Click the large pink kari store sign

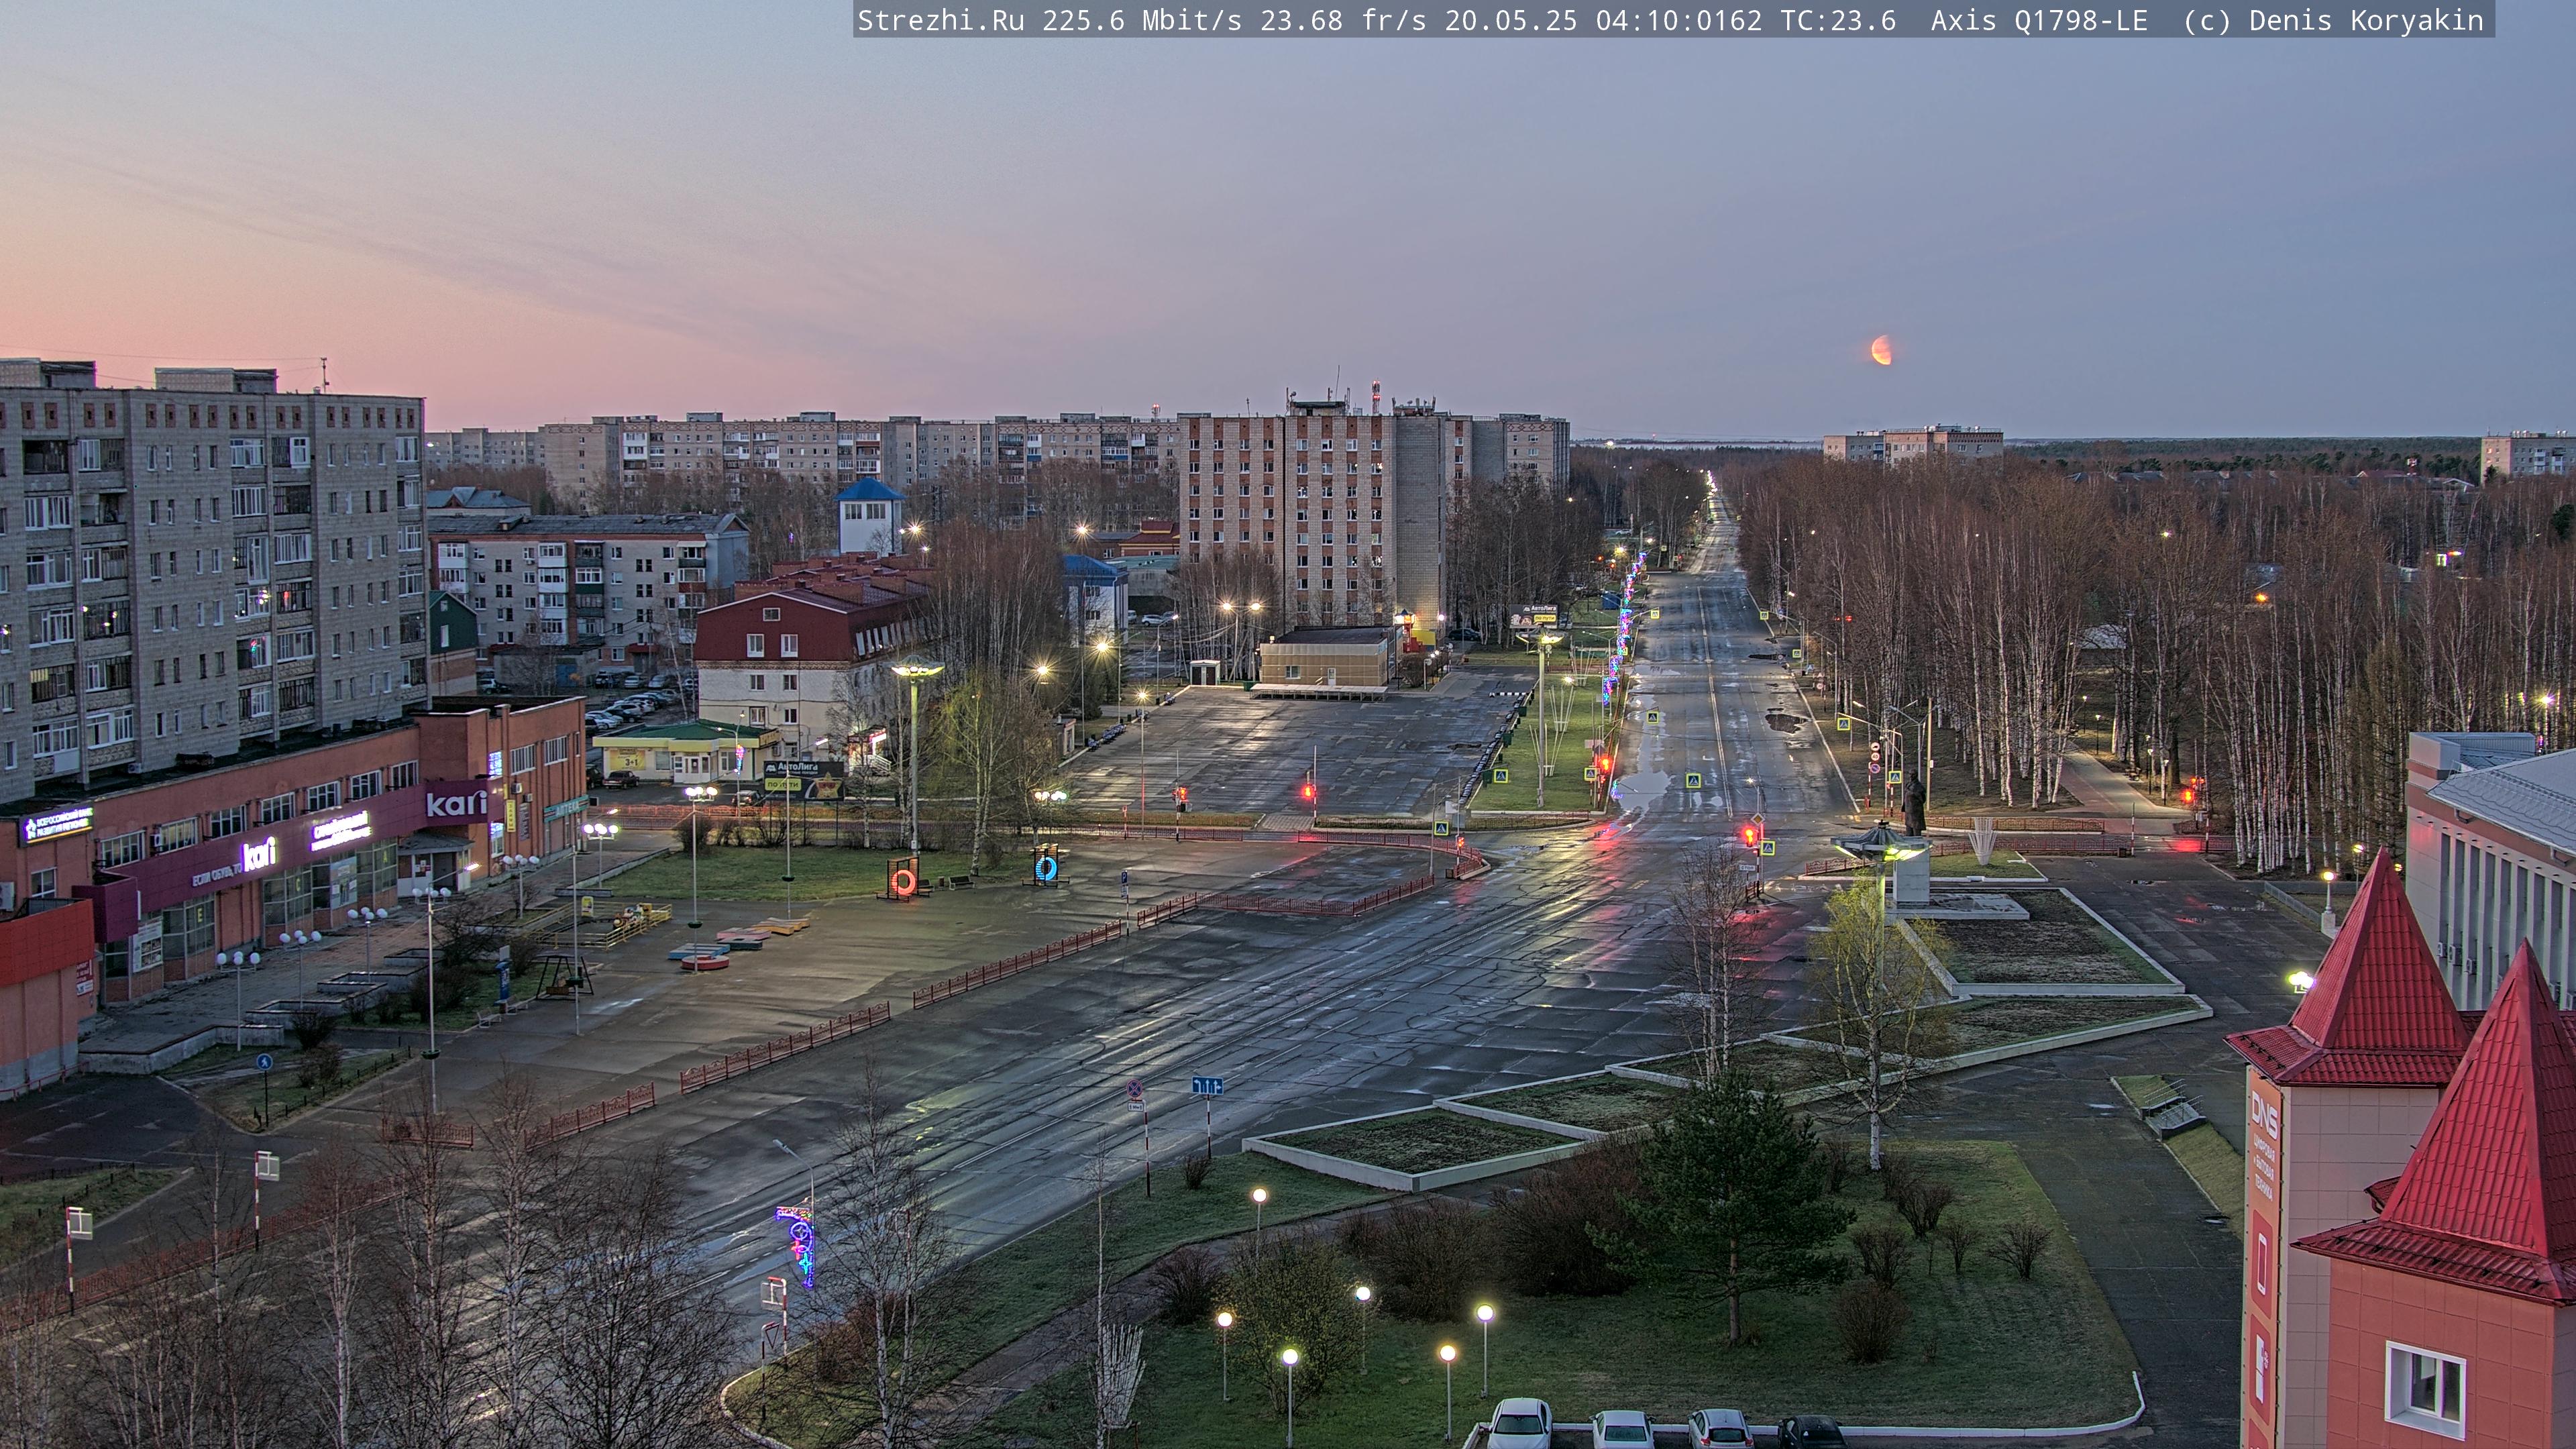click(456, 803)
